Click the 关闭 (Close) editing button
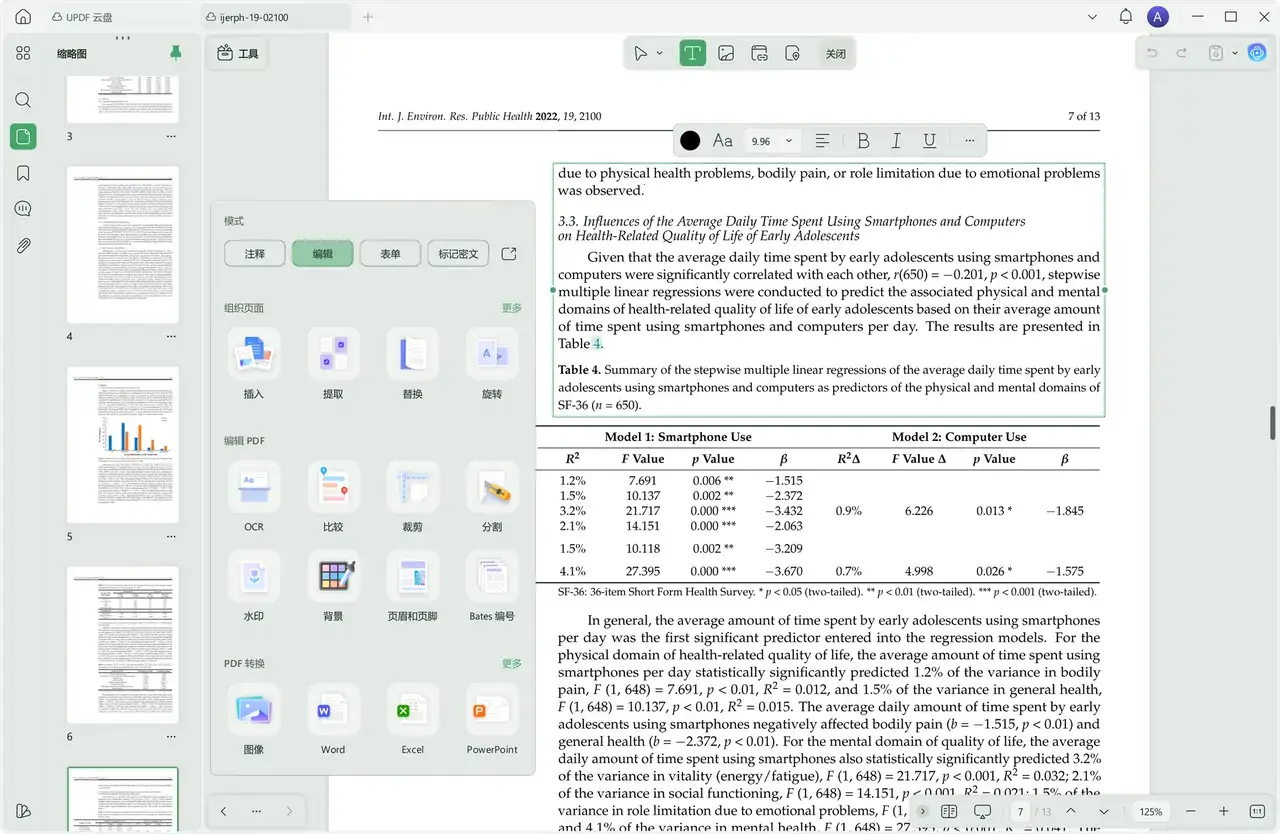This screenshot has height=834, width=1280. [835, 53]
